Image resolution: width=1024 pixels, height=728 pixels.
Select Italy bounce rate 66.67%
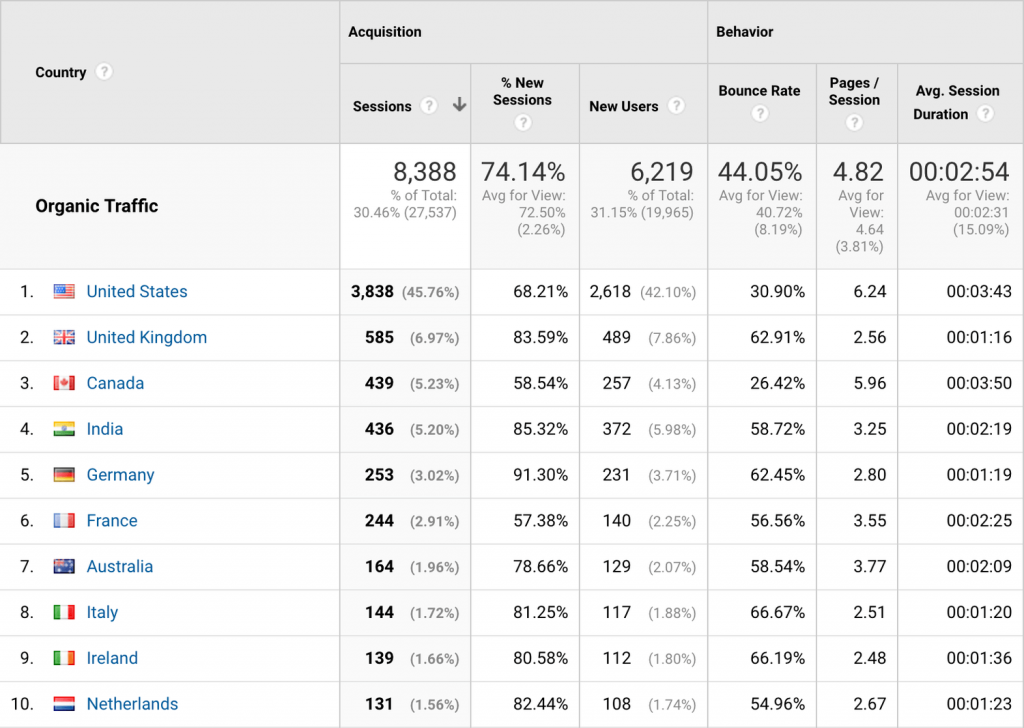777,612
